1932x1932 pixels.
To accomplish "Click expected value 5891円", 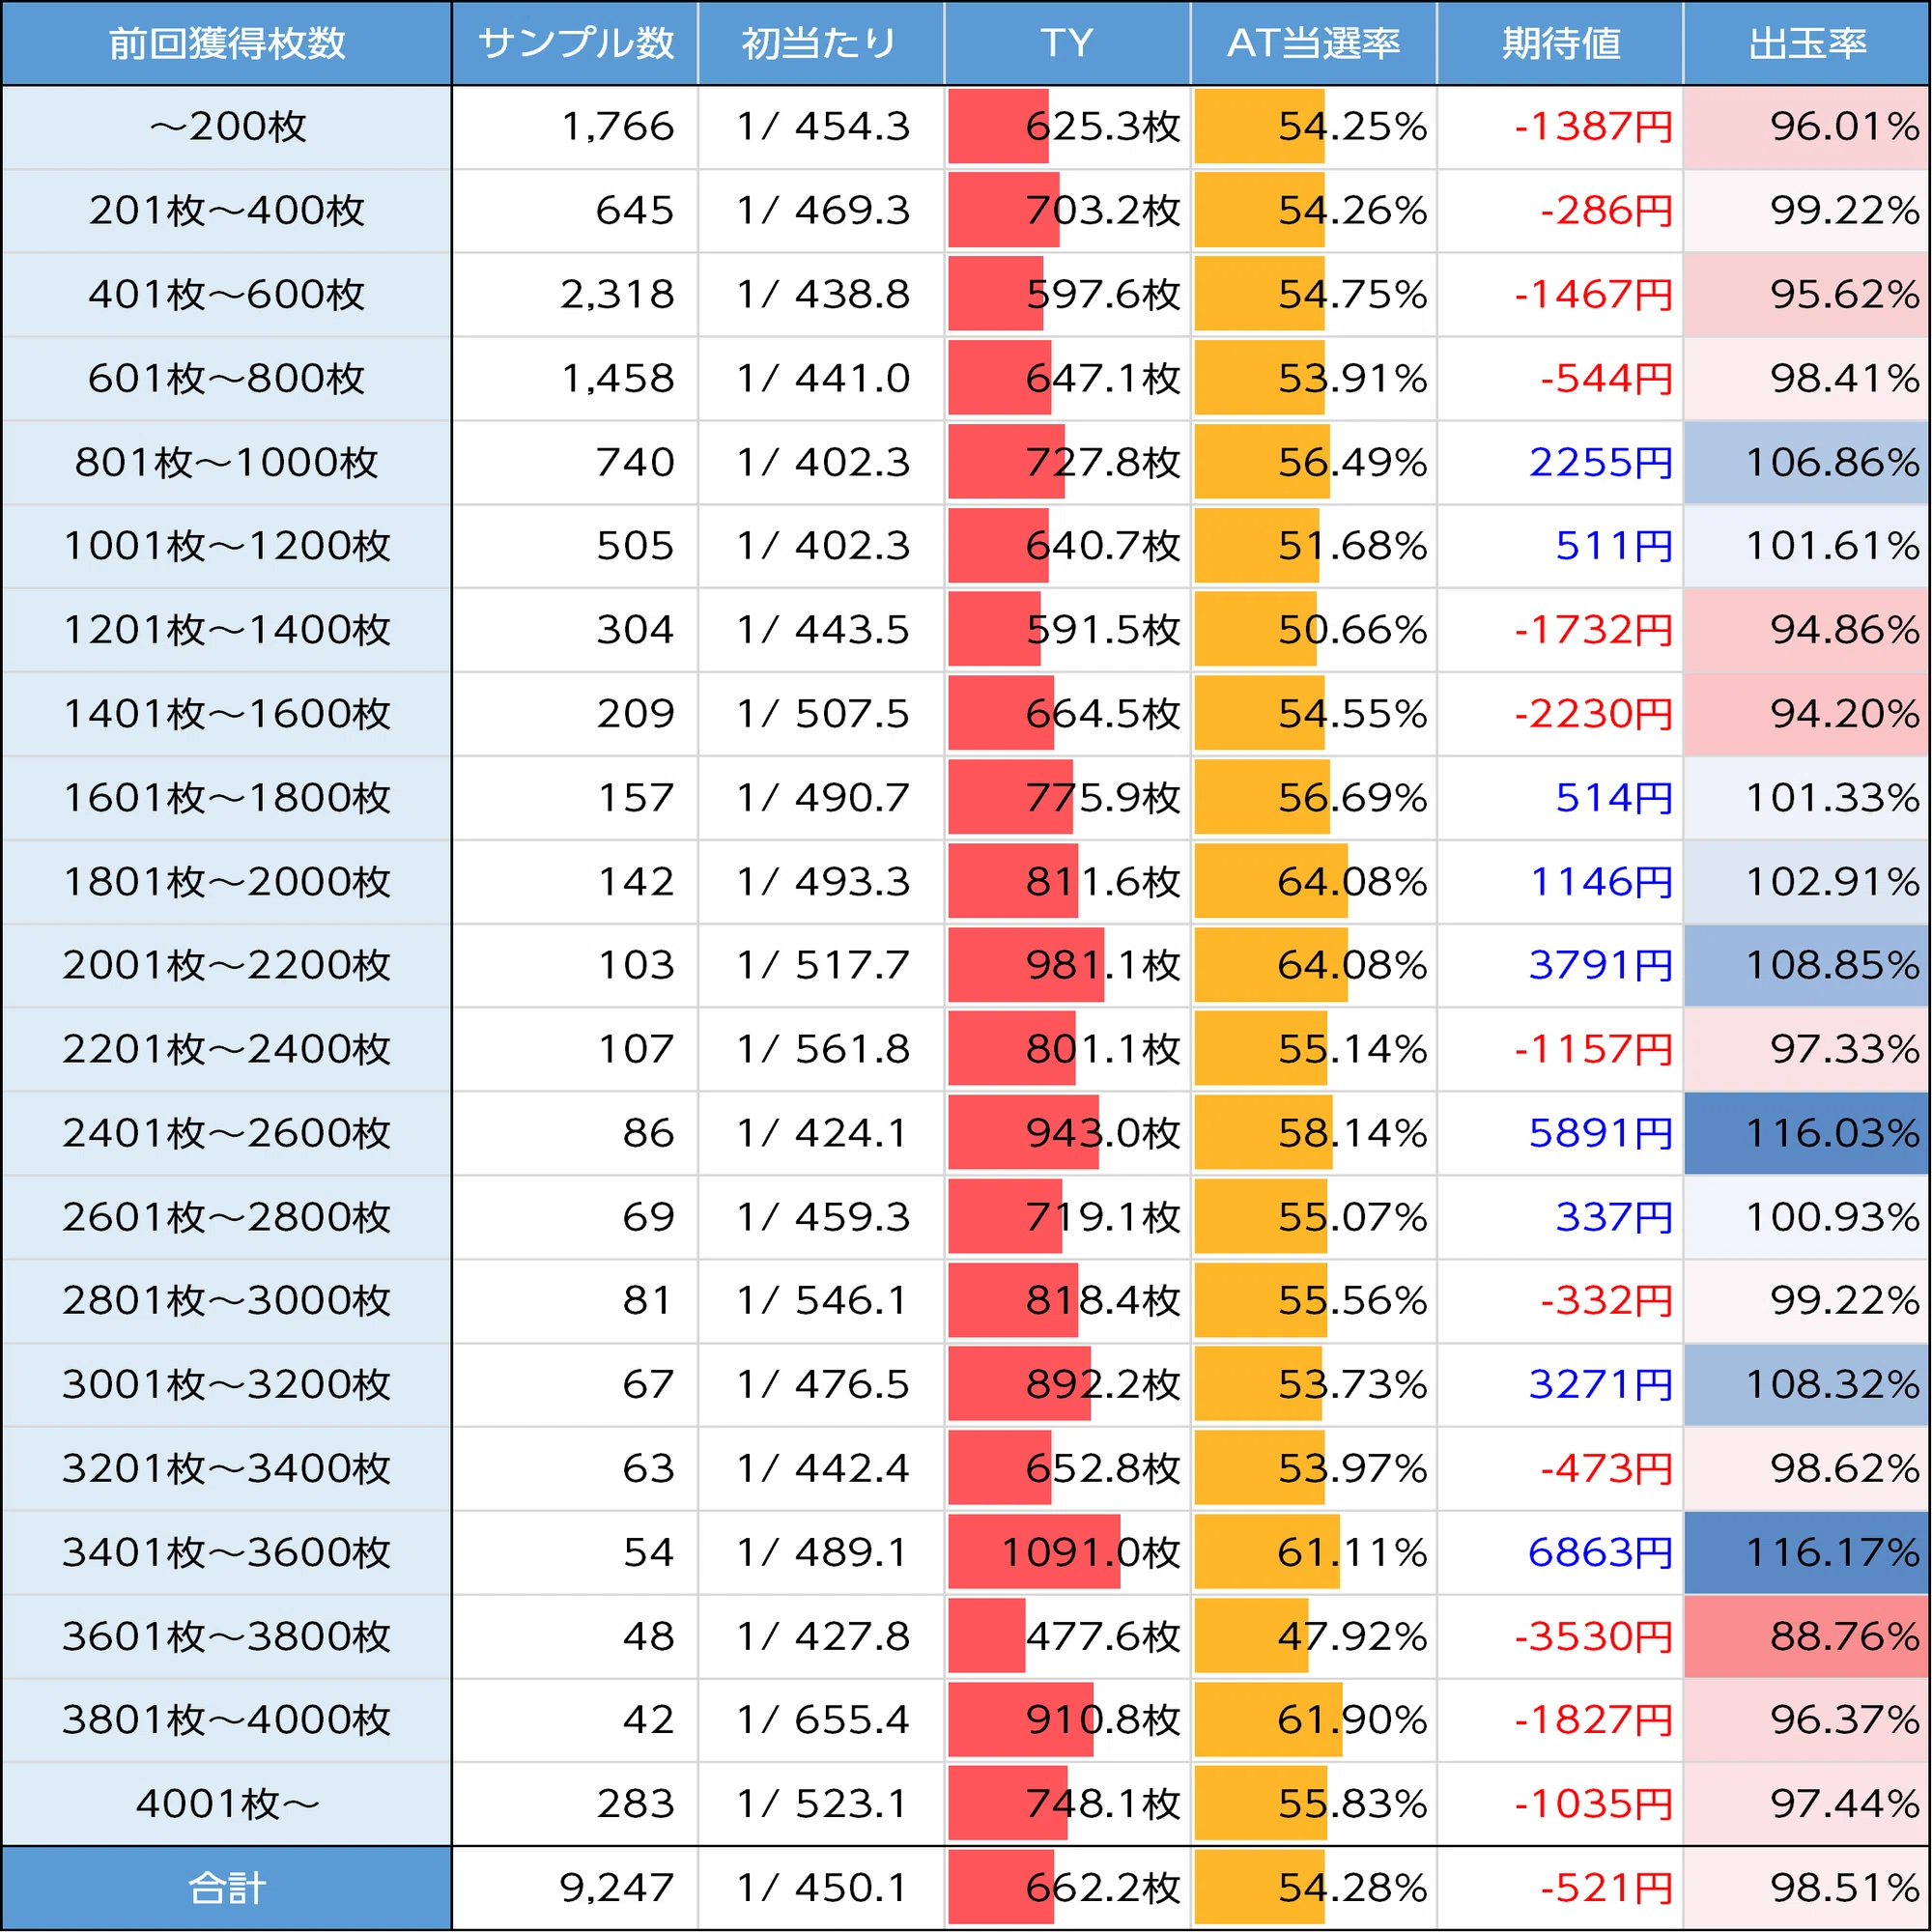I will click(x=1601, y=1133).
